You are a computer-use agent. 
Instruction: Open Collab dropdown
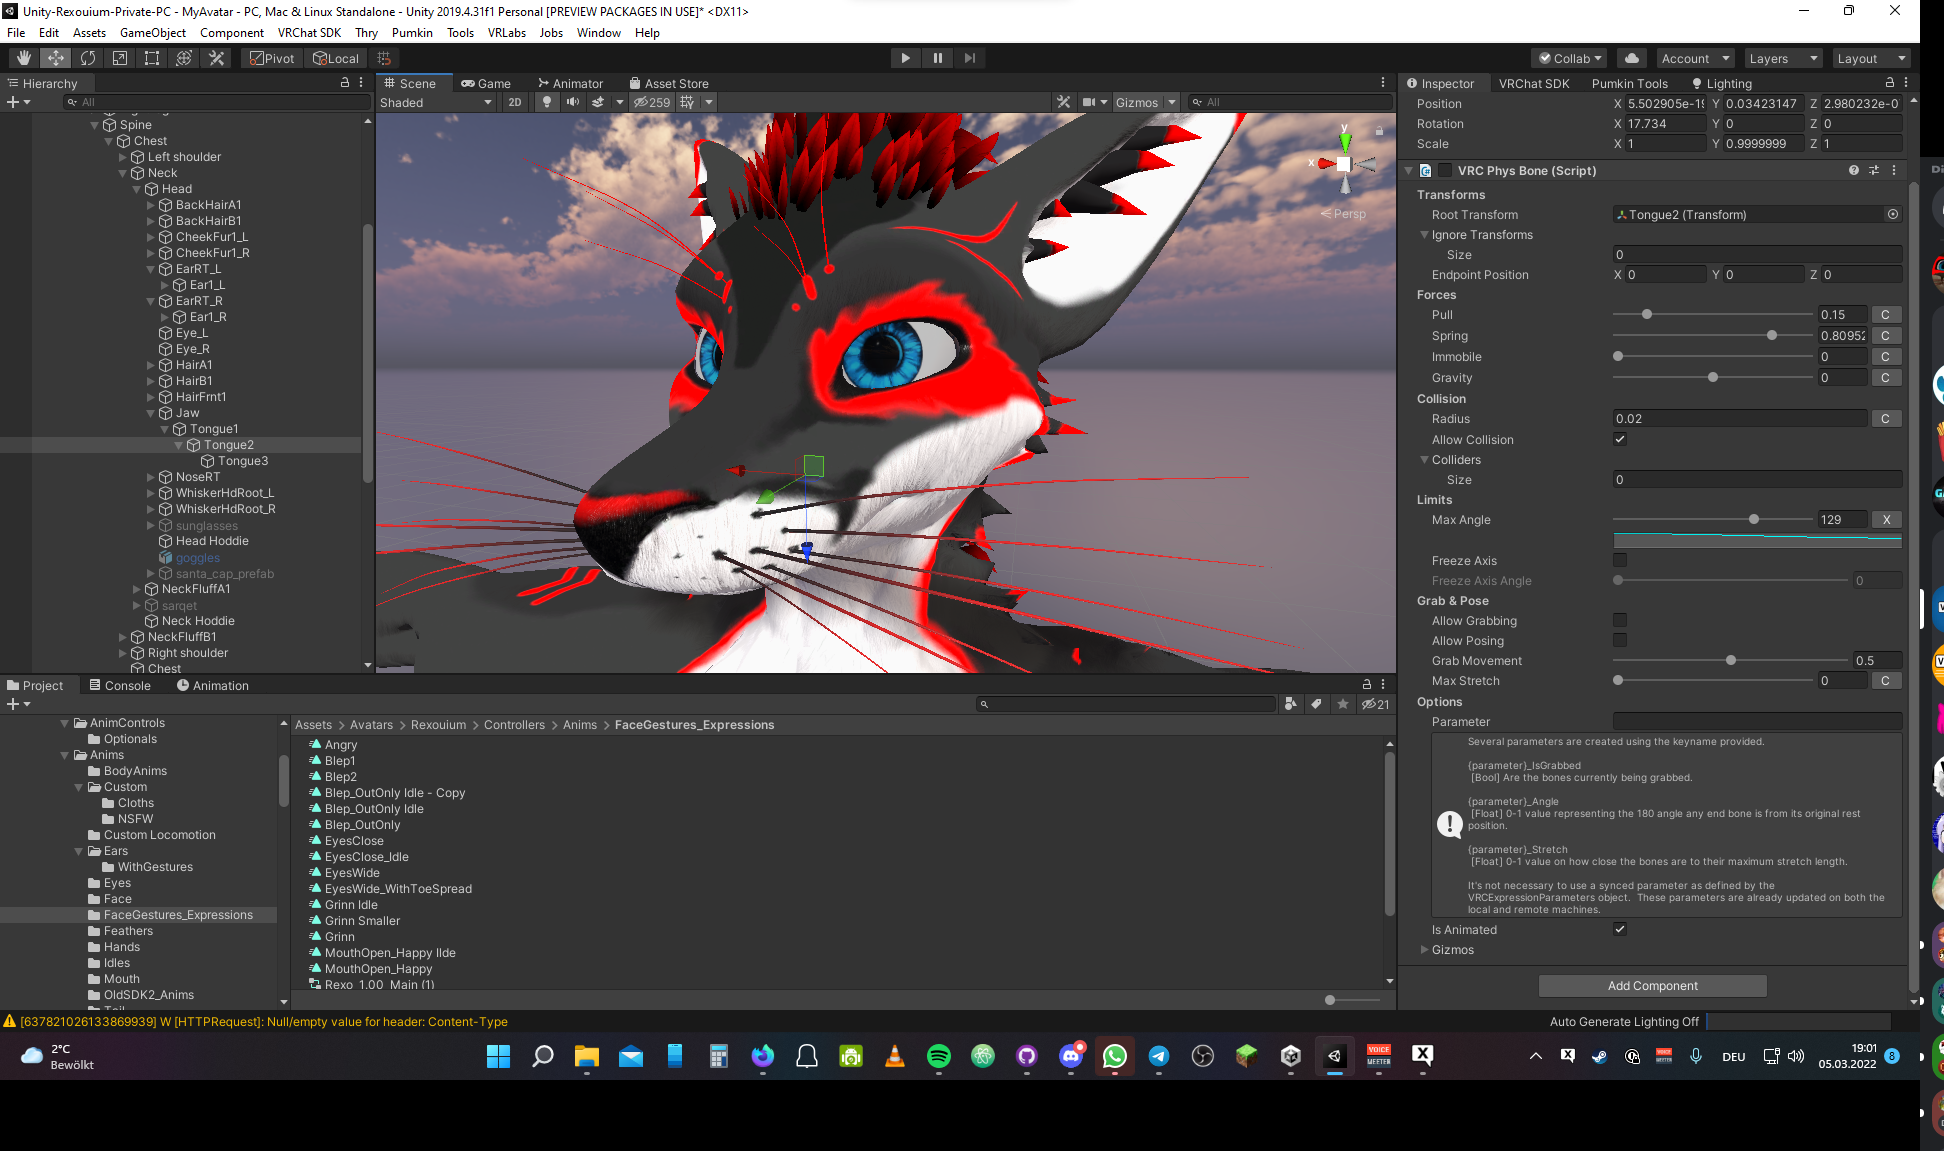1570,58
